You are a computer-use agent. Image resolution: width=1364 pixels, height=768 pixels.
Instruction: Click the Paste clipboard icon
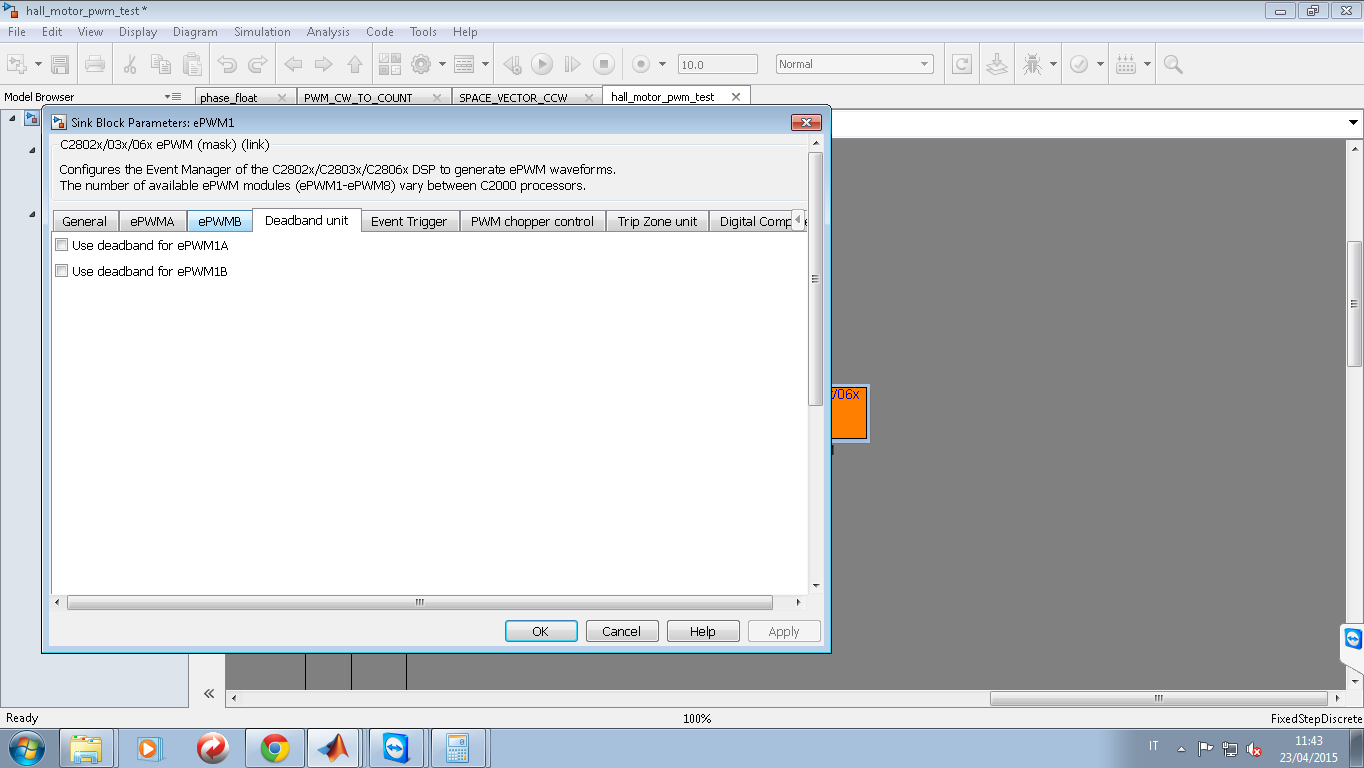tap(192, 64)
